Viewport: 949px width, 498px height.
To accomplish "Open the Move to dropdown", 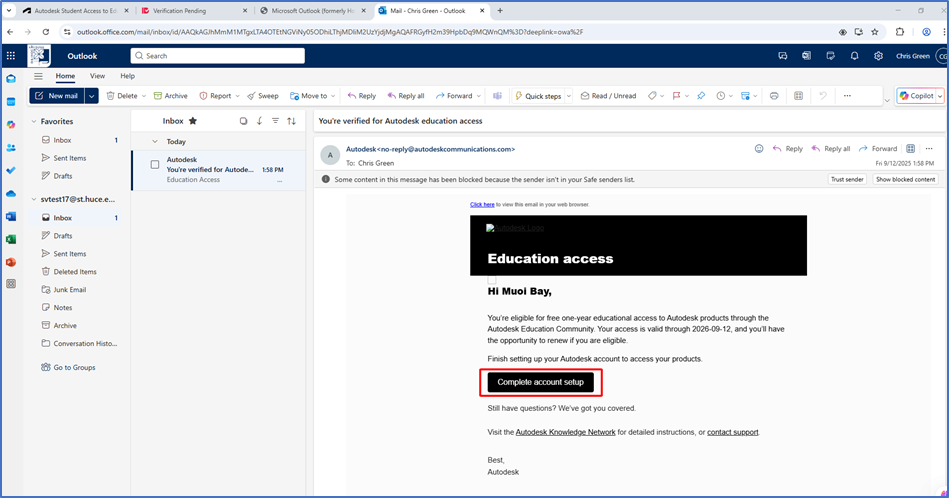I will click(x=313, y=96).
